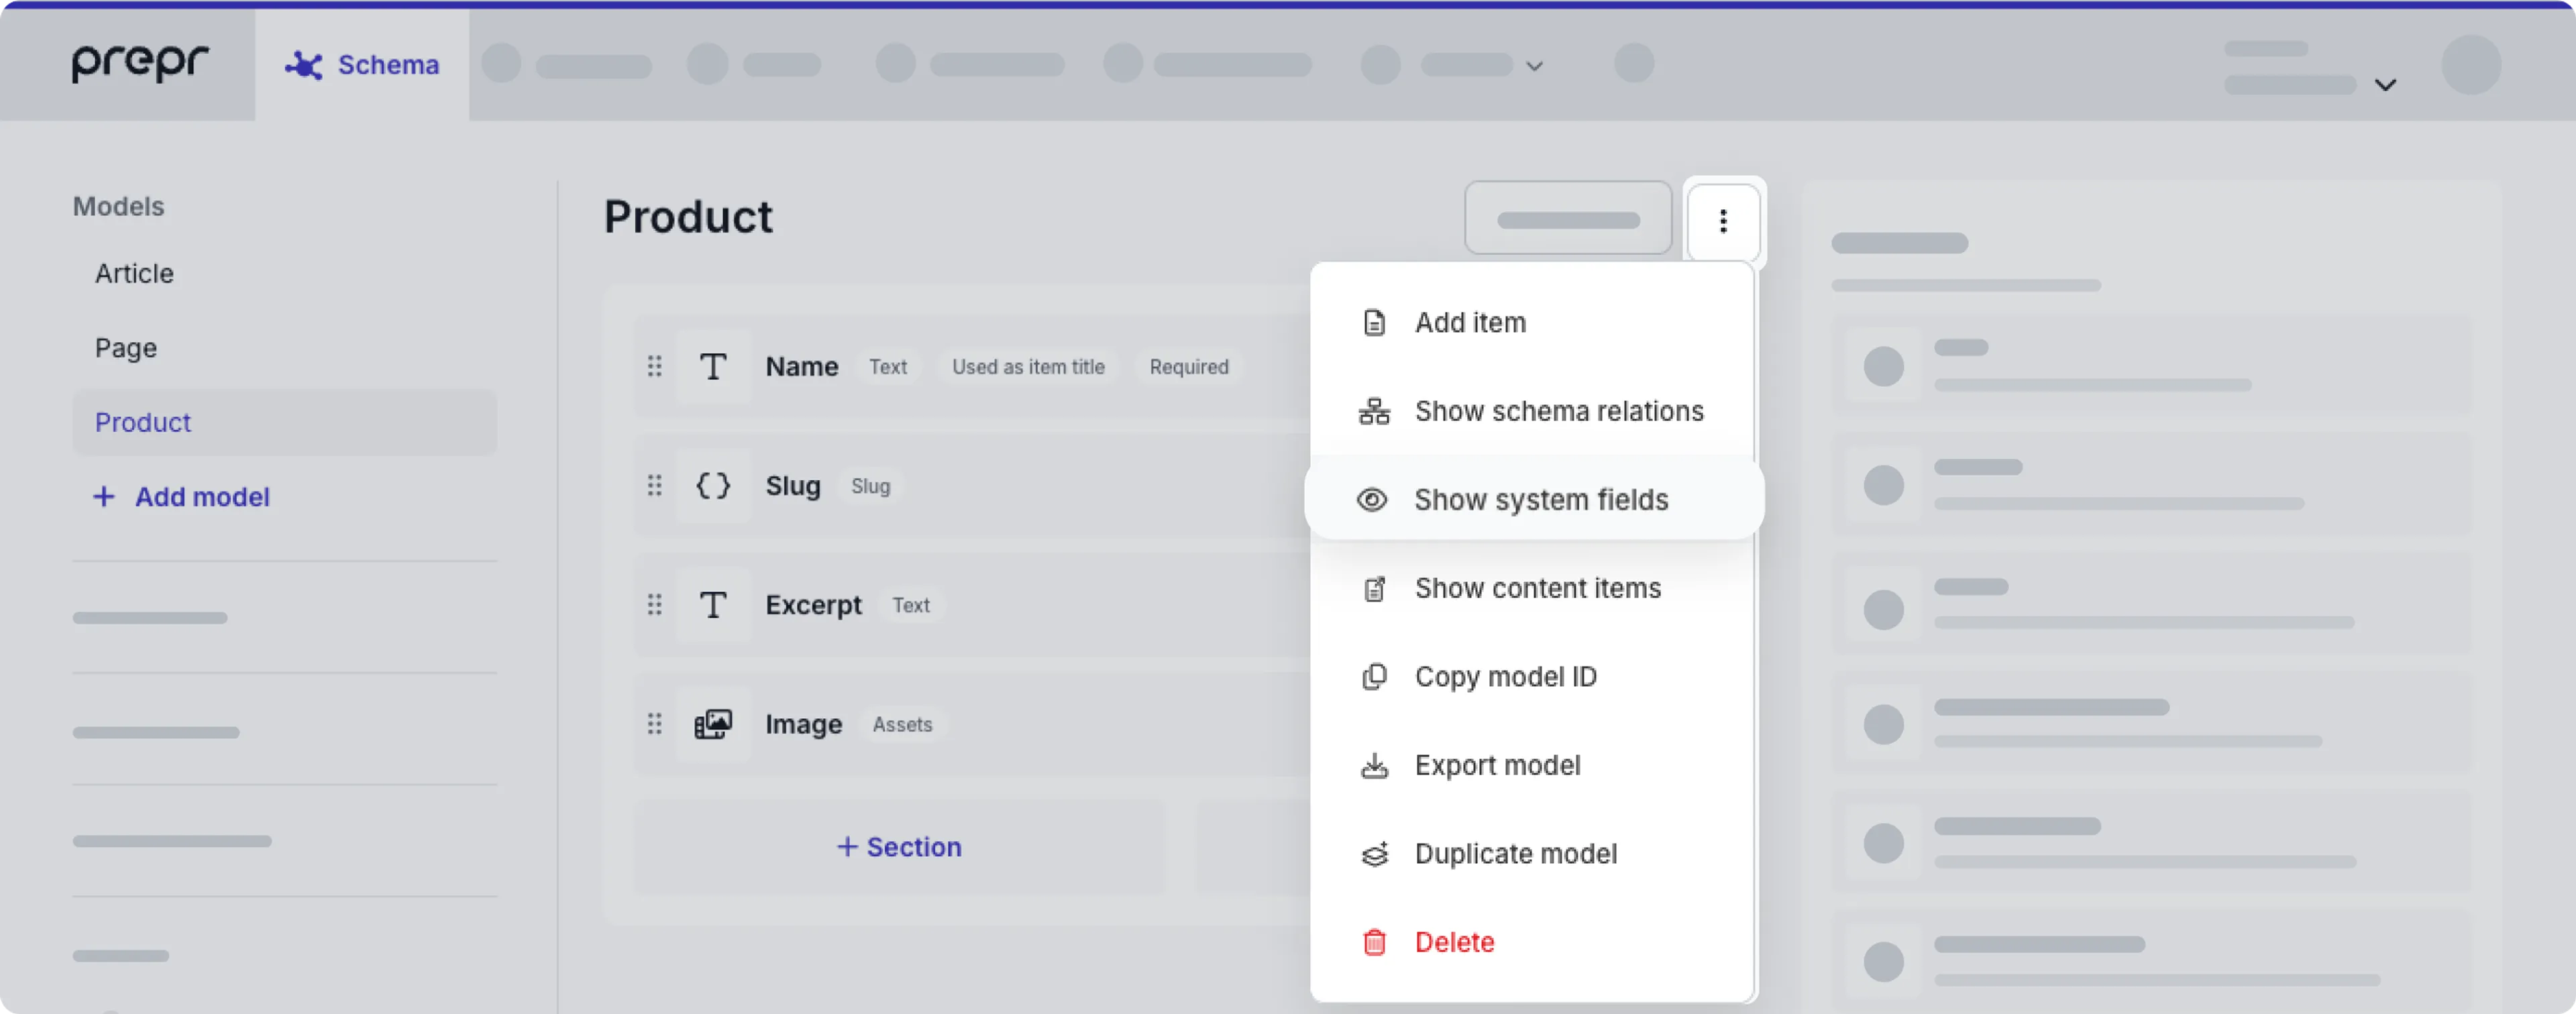This screenshot has width=2576, height=1014.
Task: Grab the drag handle next to the Name field
Action: (655, 367)
